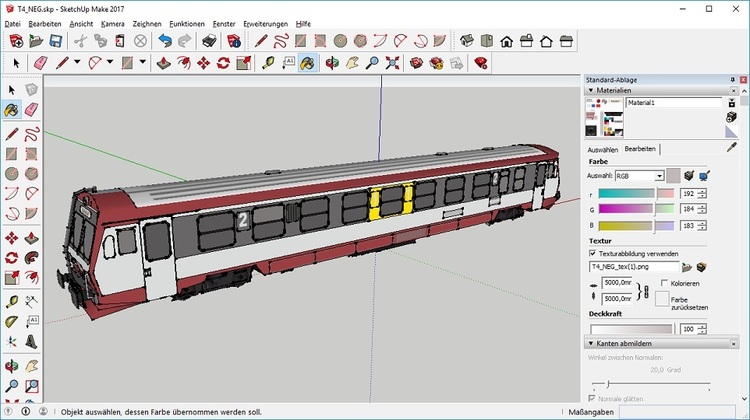This screenshot has width=750, height=420.
Task: Select the Push/Pull tool in the top toolbar
Action: (x=164, y=63)
